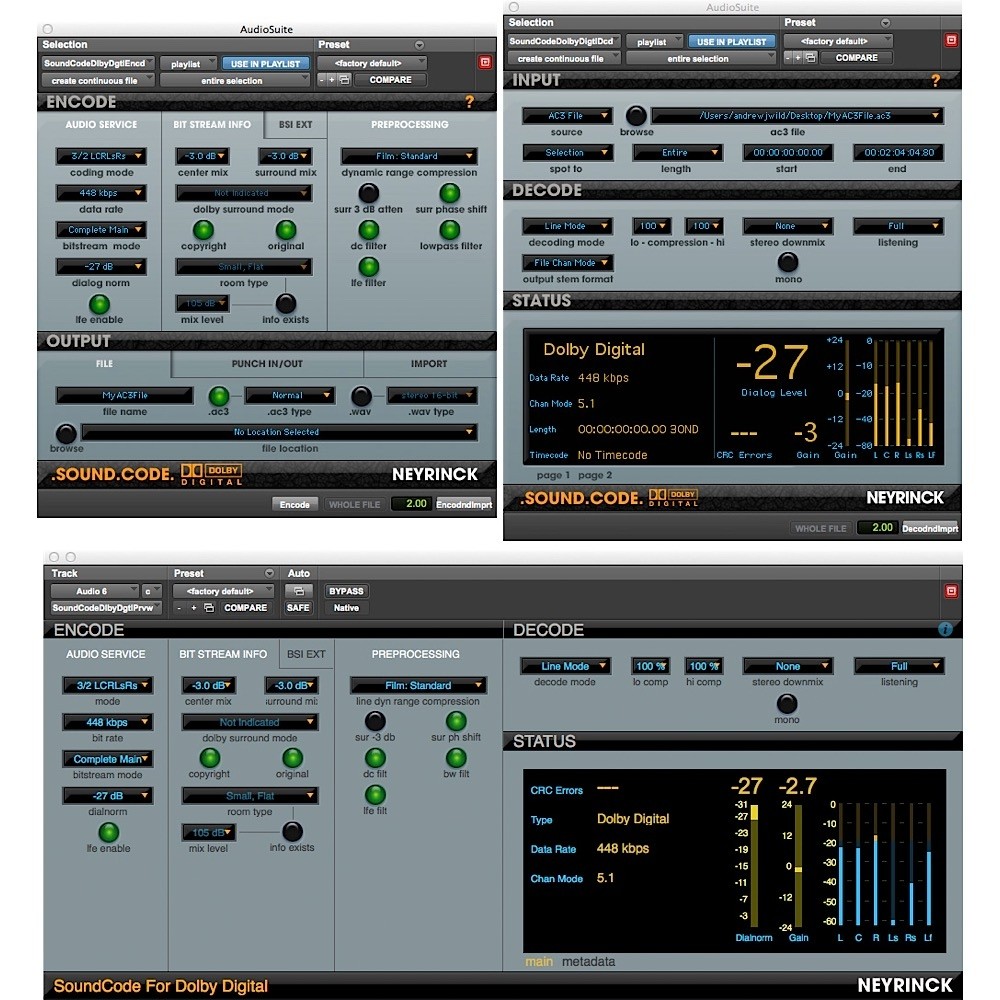Toggle mono button in top Decode window
This screenshot has height=1000, width=1000.
788,262
